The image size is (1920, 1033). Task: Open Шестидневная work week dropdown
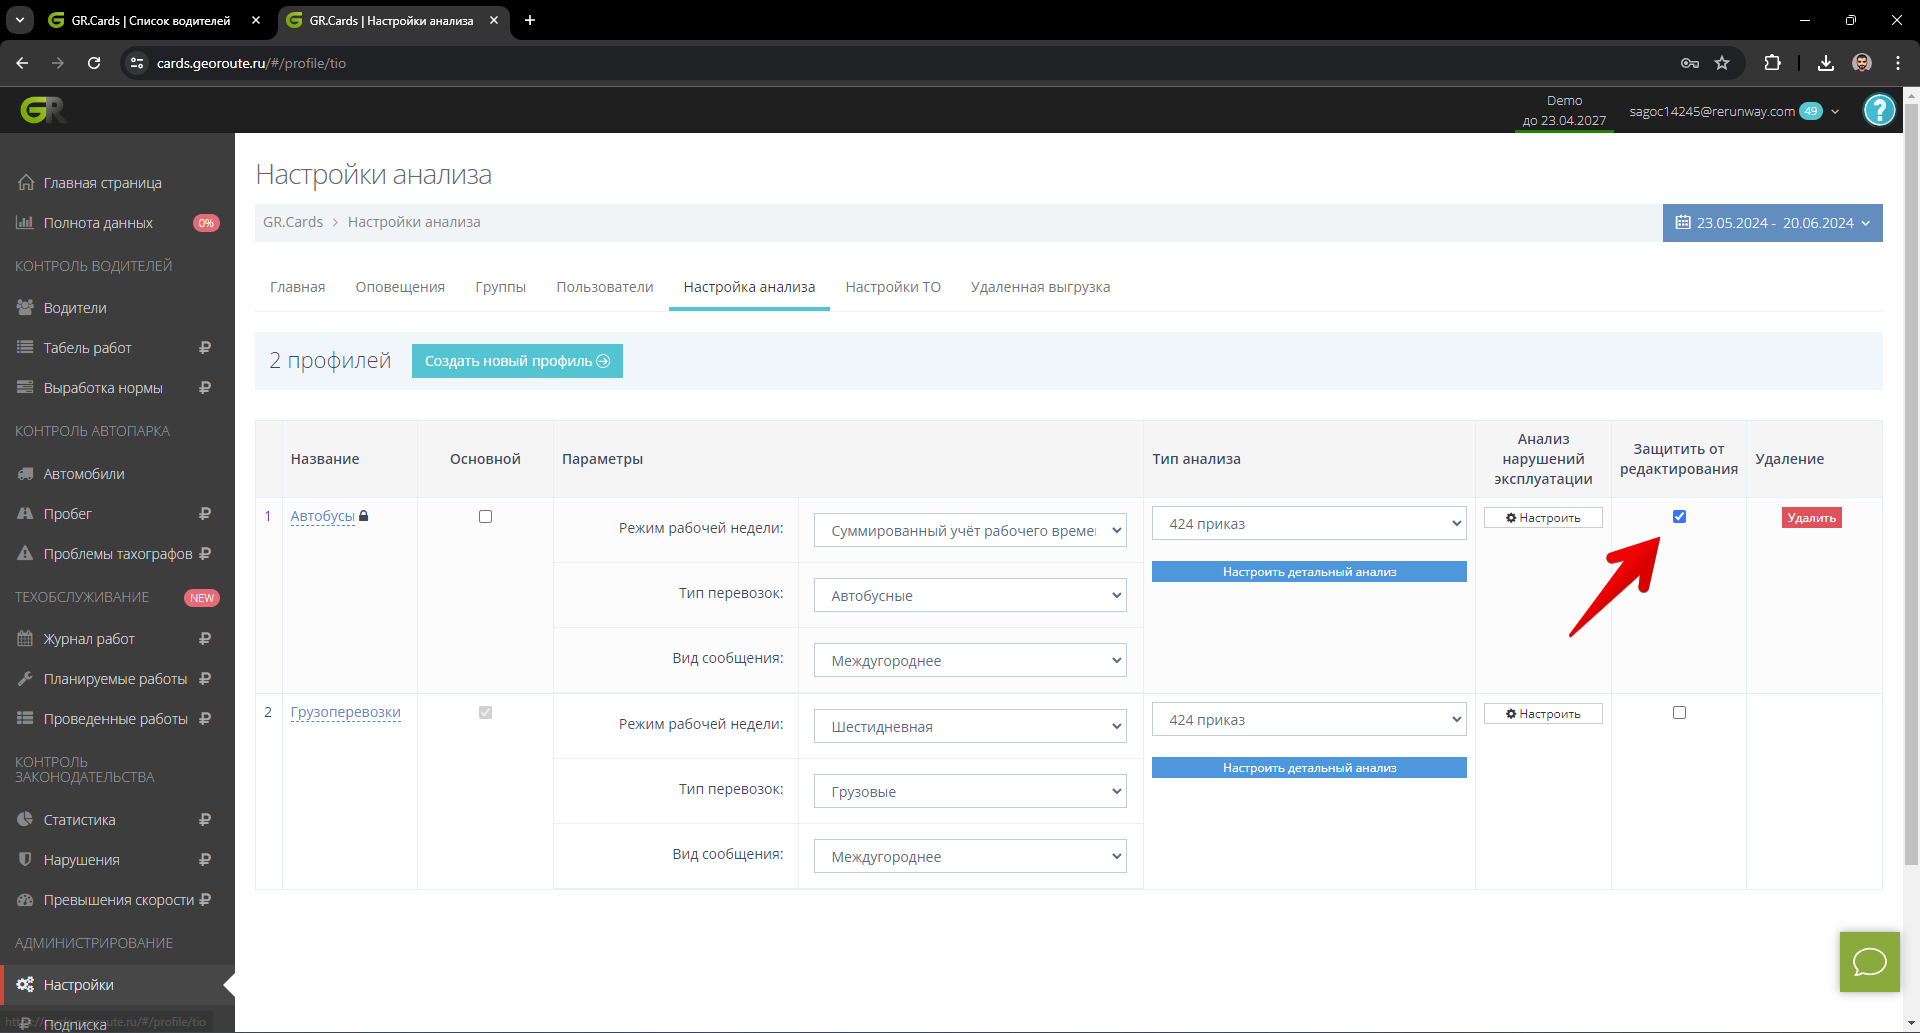click(x=970, y=726)
